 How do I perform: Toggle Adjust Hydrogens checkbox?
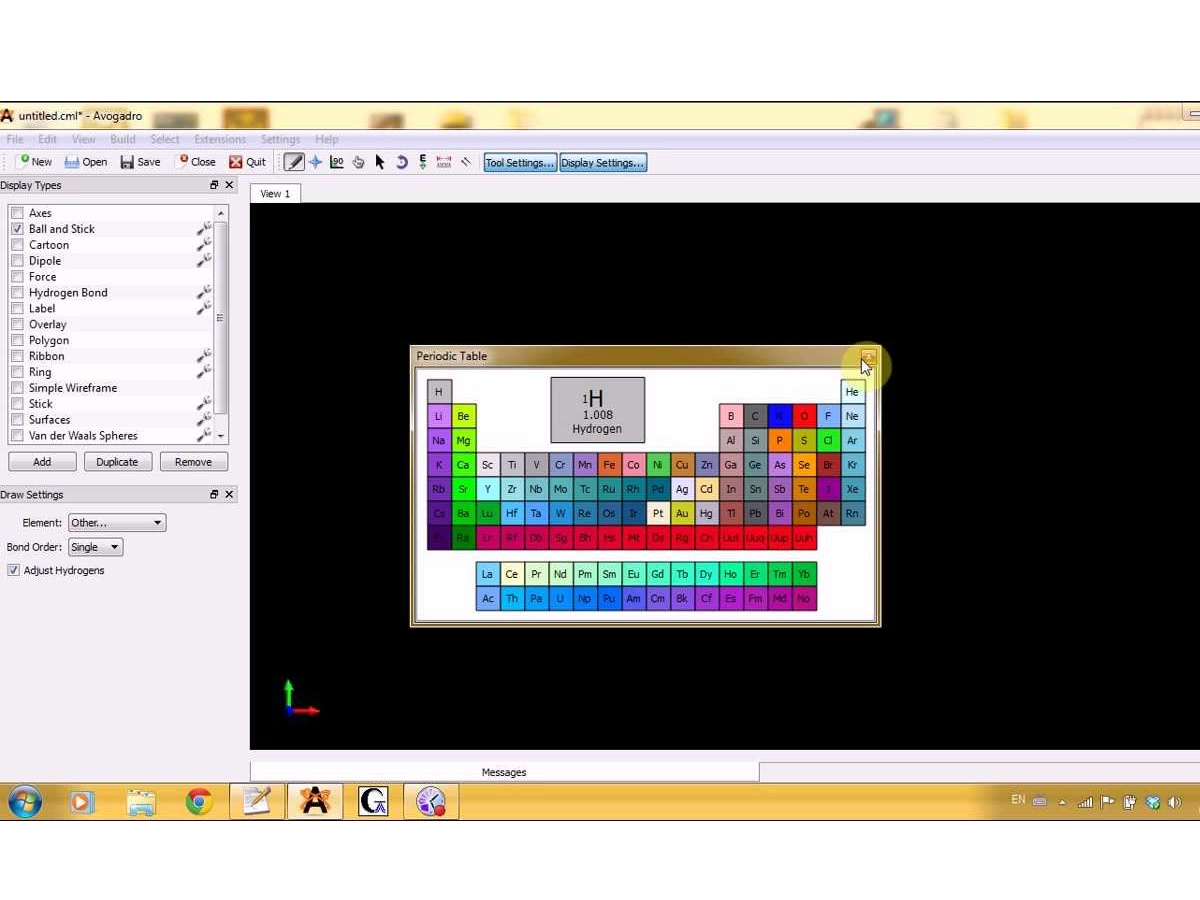pyautogui.click(x=14, y=570)
